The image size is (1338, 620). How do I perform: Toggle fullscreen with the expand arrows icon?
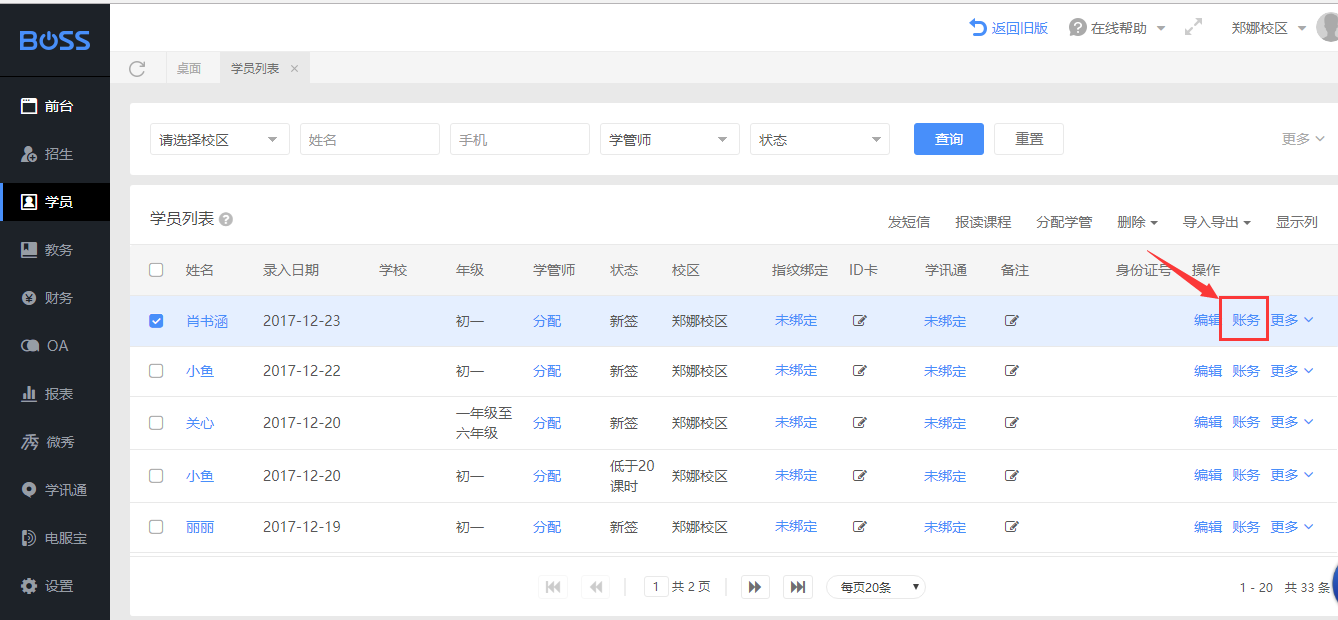coord(1193,28)
